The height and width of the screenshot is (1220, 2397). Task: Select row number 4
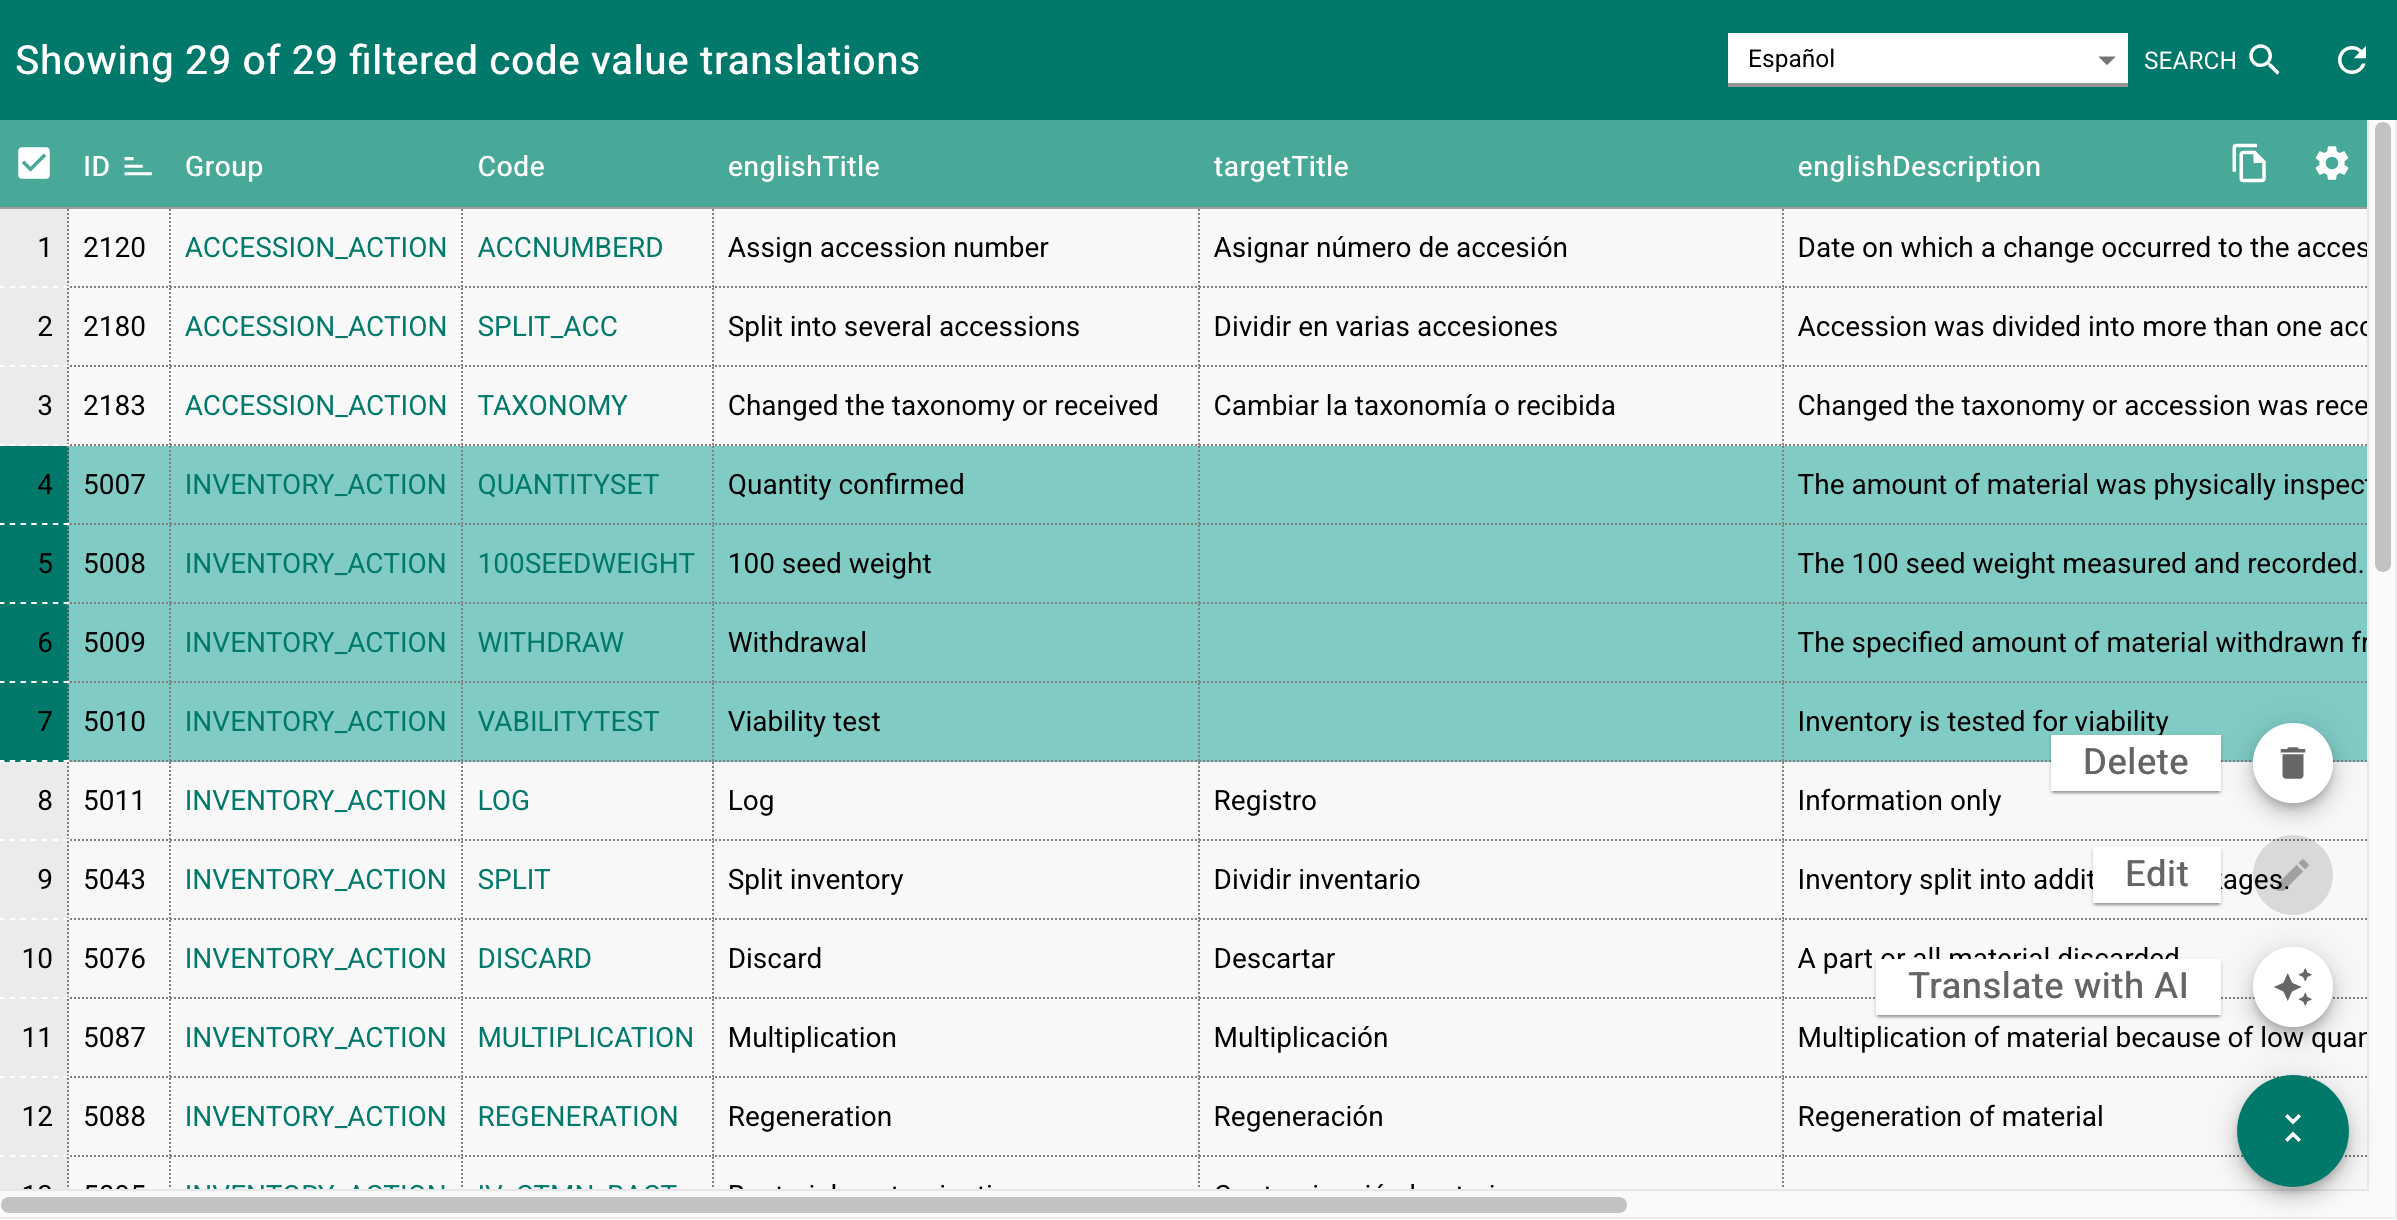point(34,484)
